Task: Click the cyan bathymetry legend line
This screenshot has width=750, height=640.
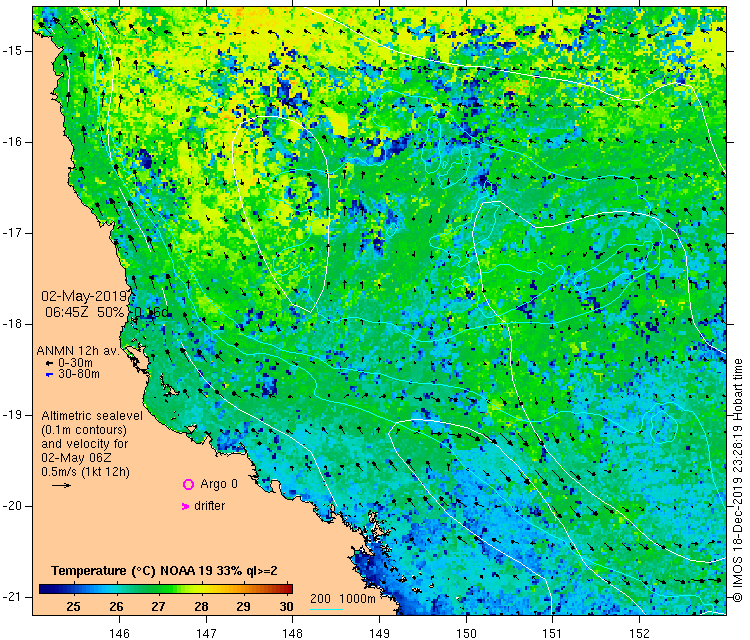Action: tap(326, 609)
